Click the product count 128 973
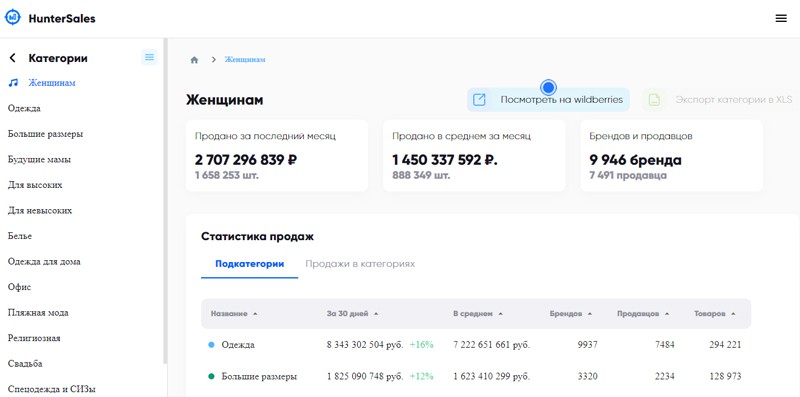Viewport: 800px width, 397px height. tap(725, 377)
